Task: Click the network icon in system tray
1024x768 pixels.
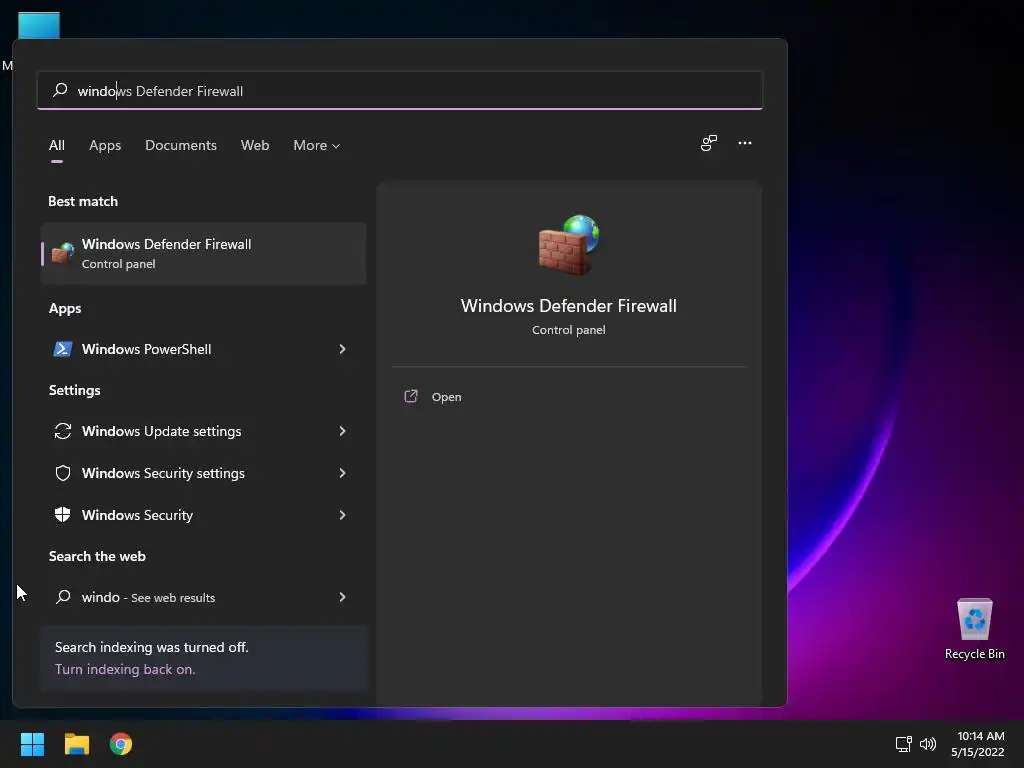Action: [903, 744]
